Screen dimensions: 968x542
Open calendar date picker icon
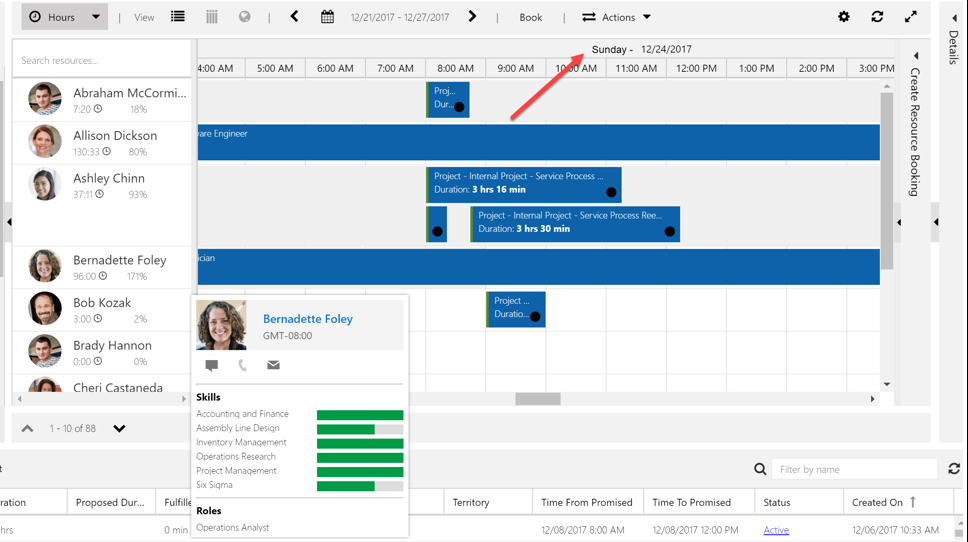coord(327,17)
